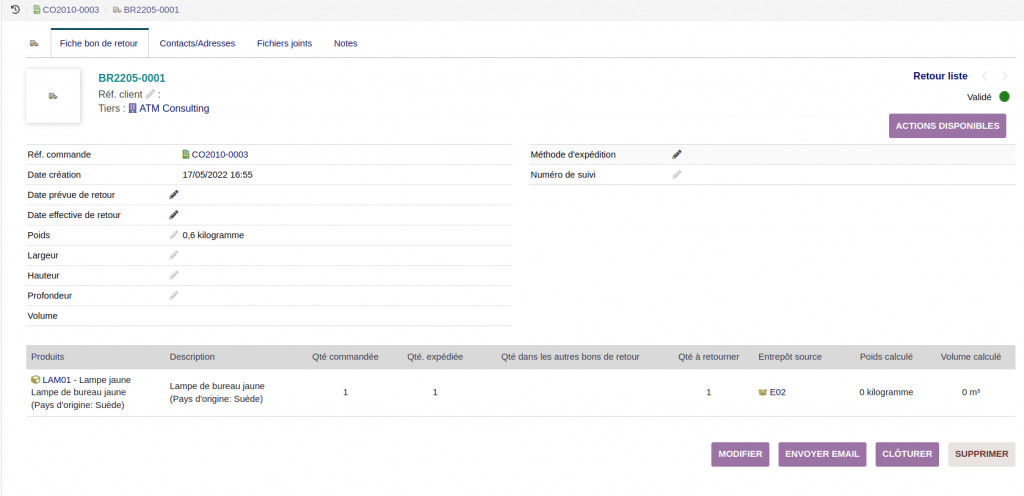Go to next record arrow

pos(1005,76)
